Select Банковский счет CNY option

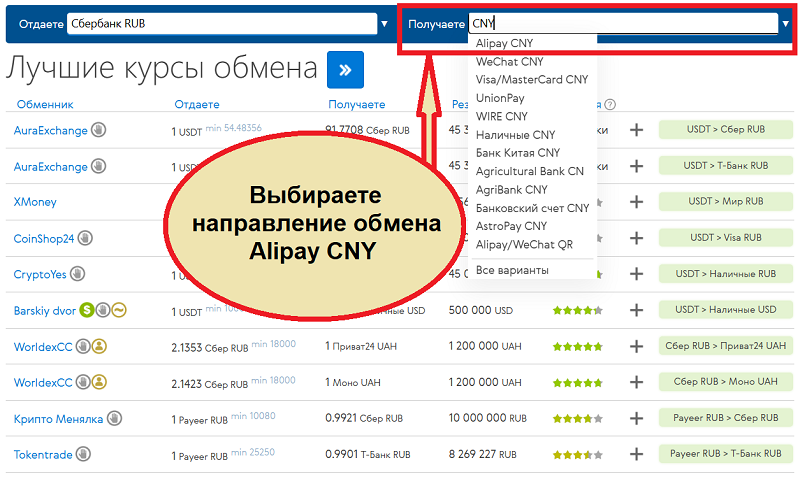[532, 208]
